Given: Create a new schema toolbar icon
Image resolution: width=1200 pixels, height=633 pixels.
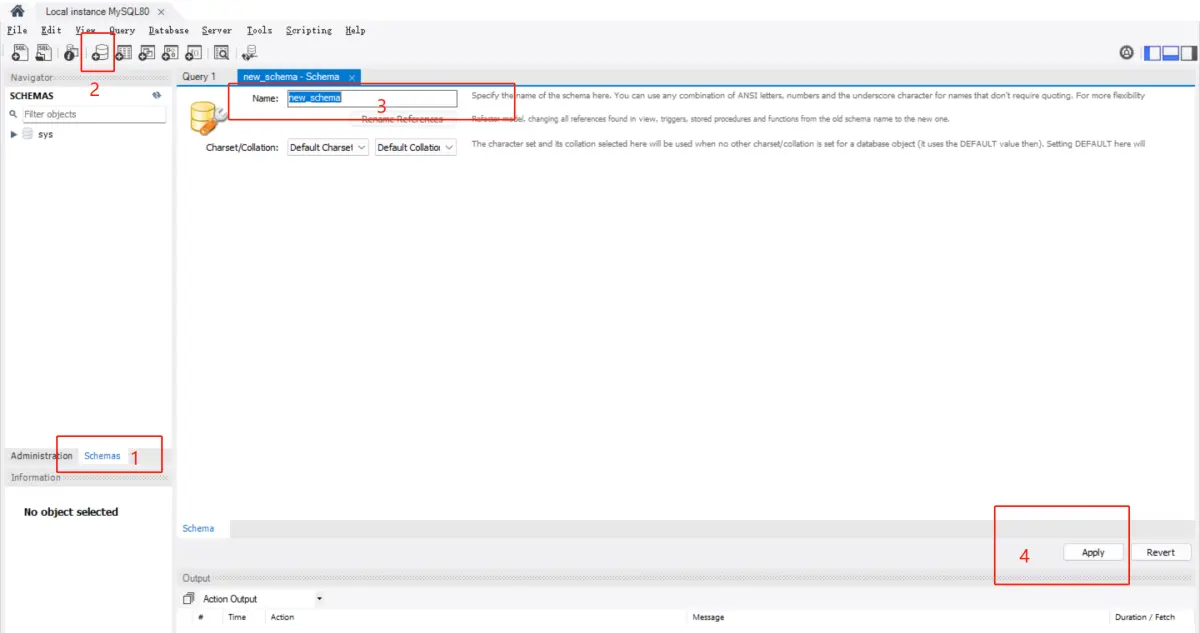Looking at the screenshot, I should [x=99, y=53].
